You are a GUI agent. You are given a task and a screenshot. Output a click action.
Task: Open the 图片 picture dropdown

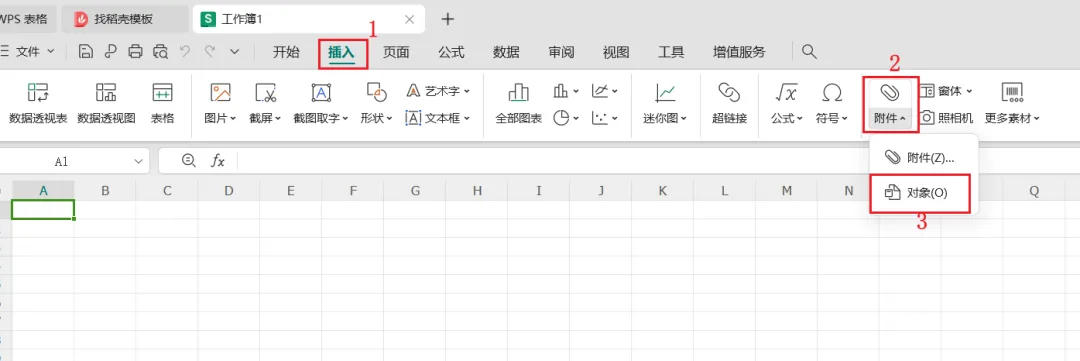[x=220, y=103]
